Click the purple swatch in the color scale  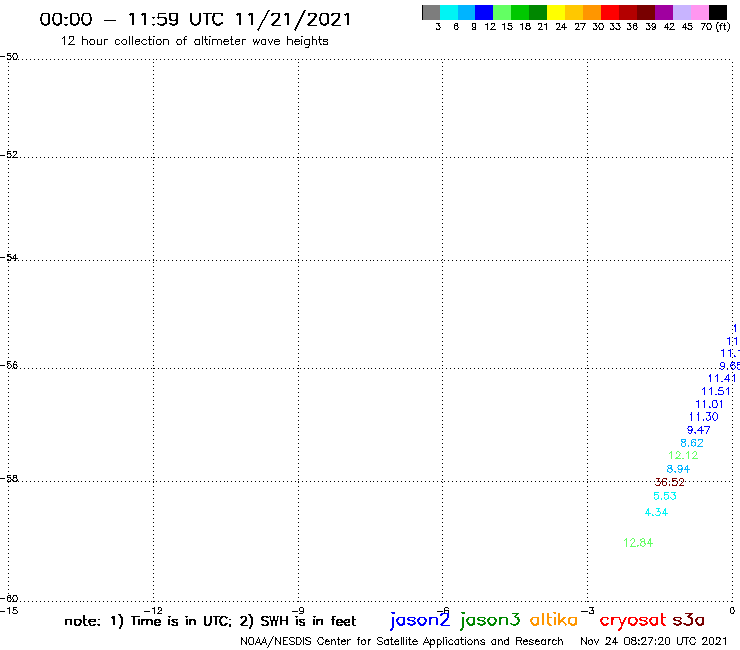click(x=664, y=12)
